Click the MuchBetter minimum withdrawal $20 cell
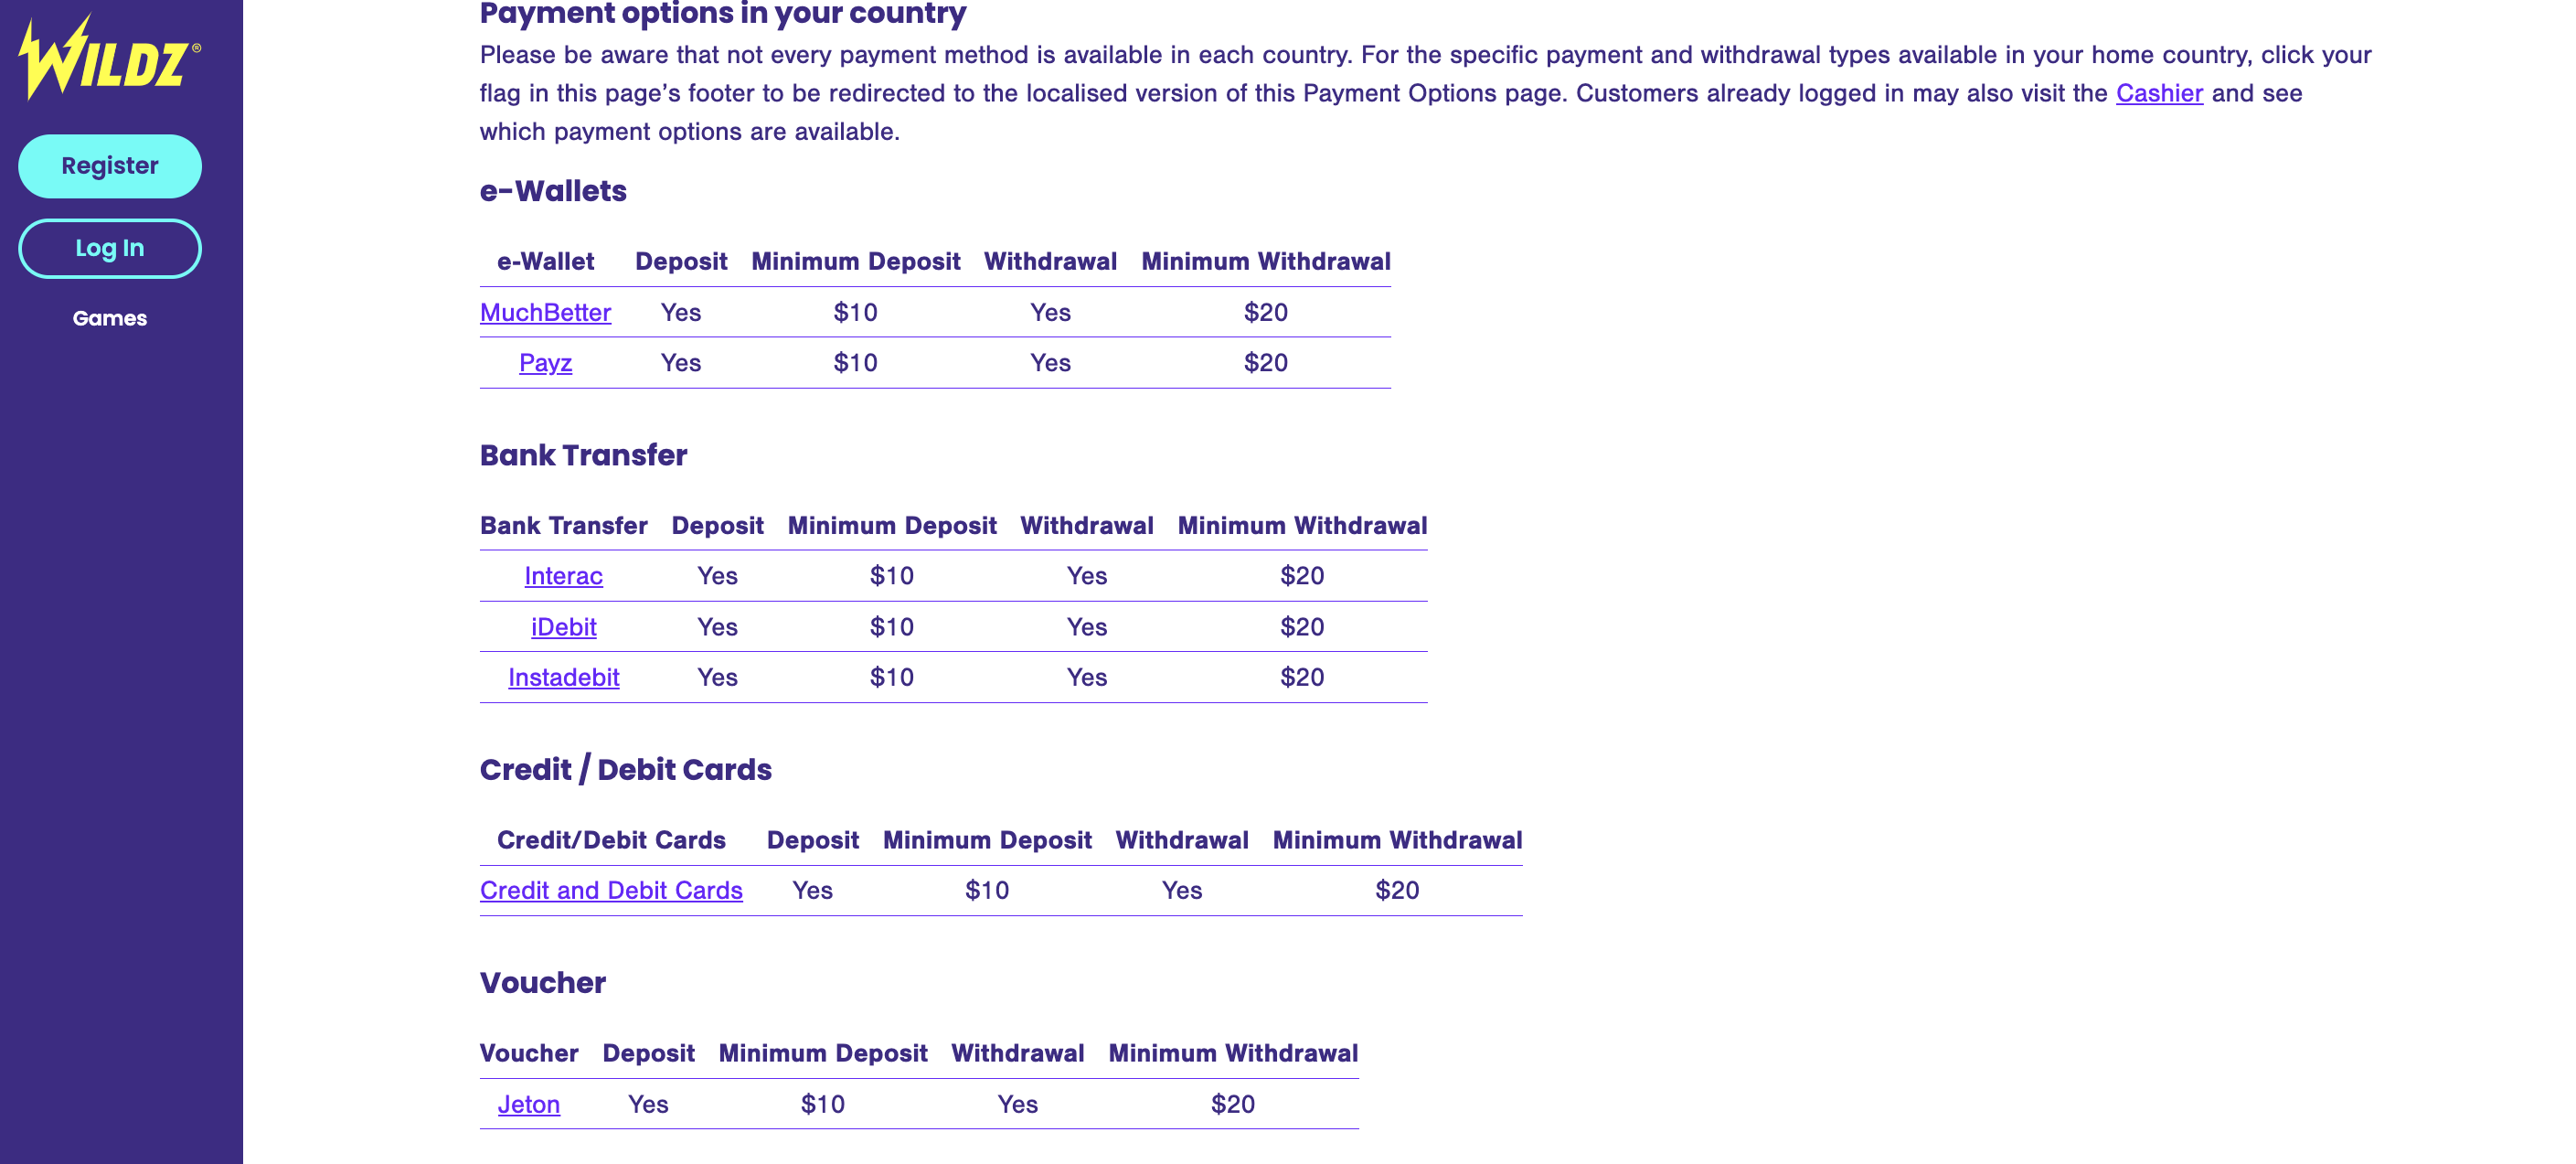 [x=1265, y=312]
